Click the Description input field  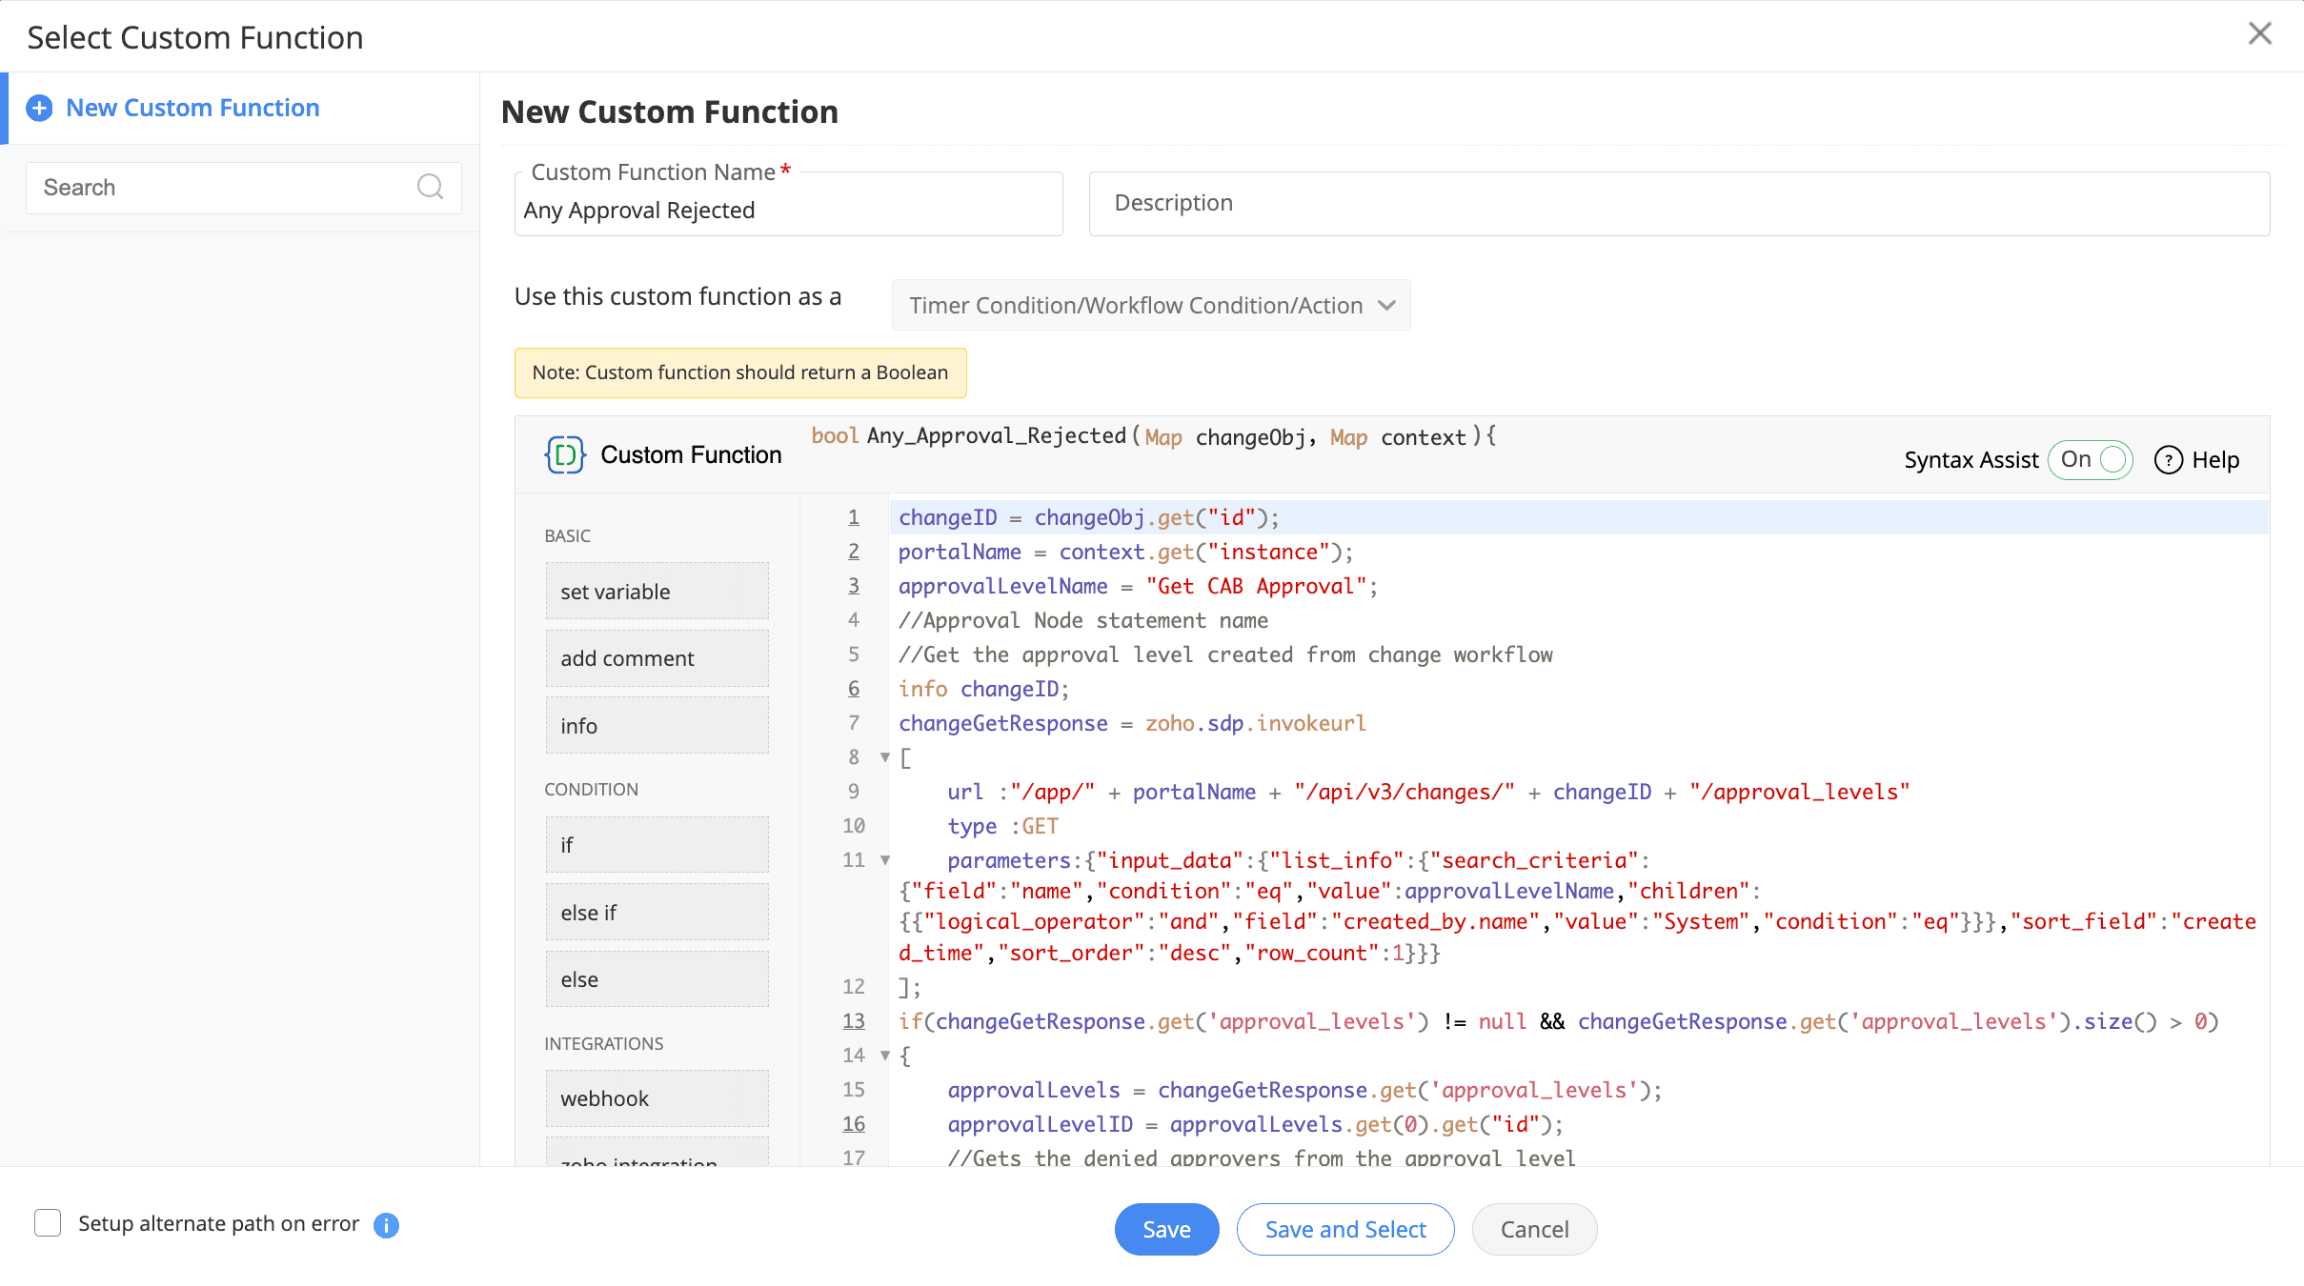(x=1678, y=203)
